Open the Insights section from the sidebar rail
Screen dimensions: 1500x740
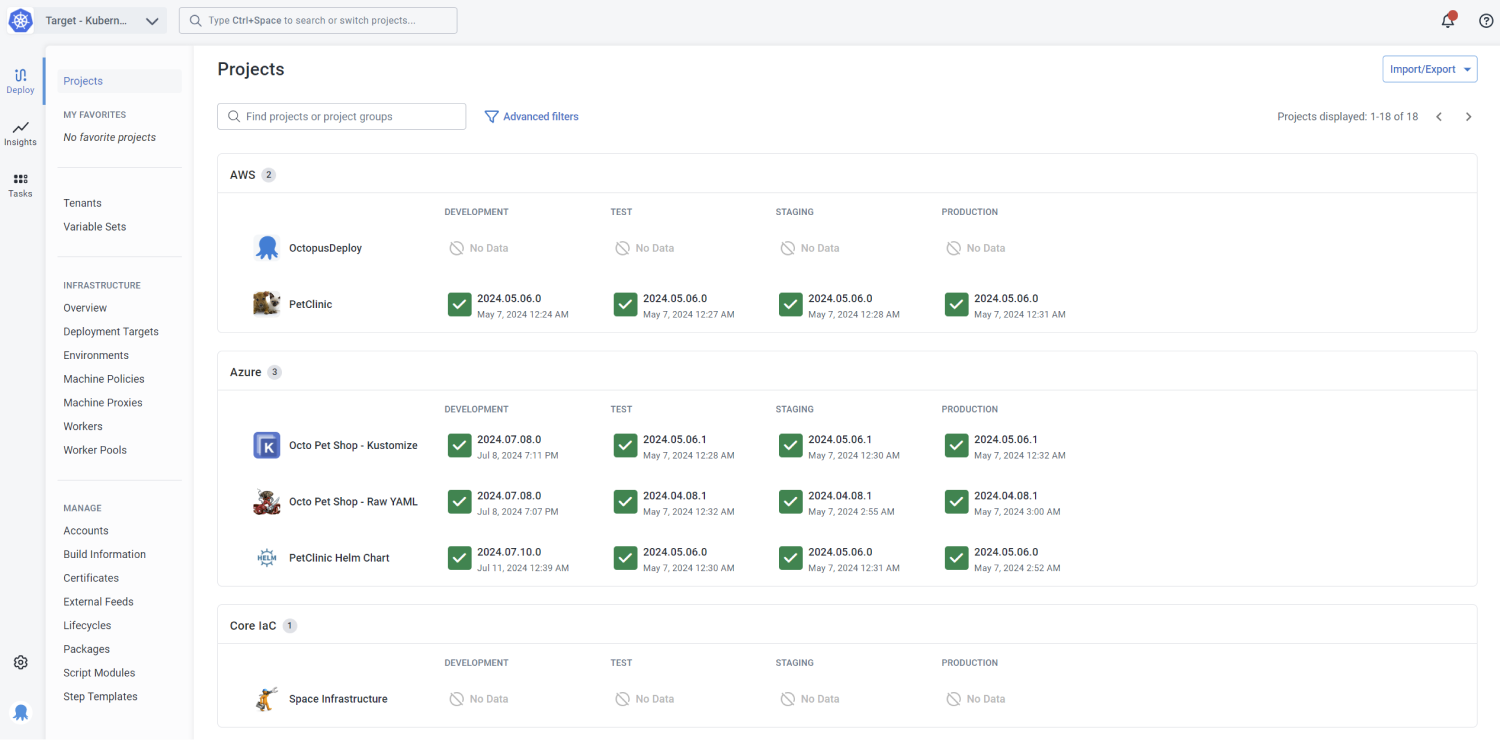click(20, 133)
